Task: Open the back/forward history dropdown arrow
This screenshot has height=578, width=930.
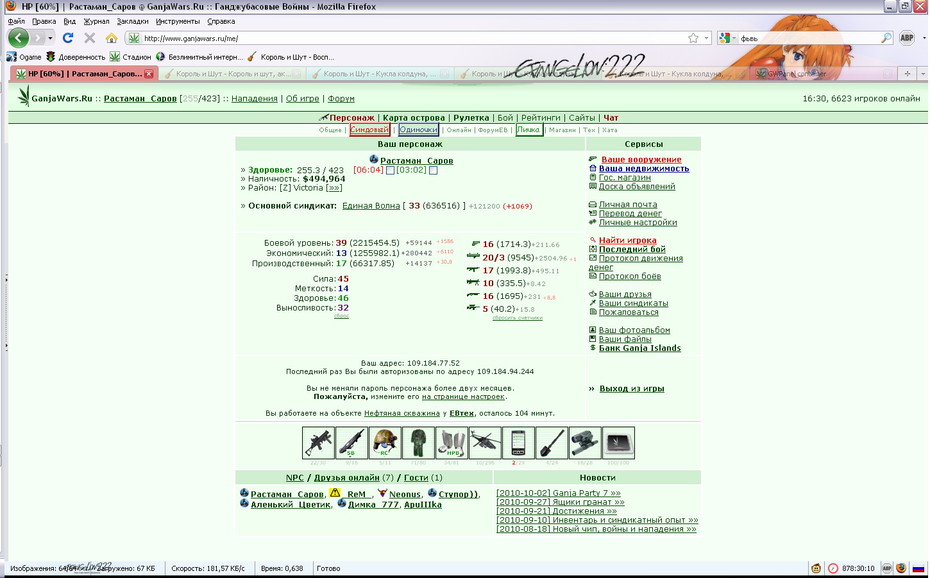Action: click(x=50, y=38)
